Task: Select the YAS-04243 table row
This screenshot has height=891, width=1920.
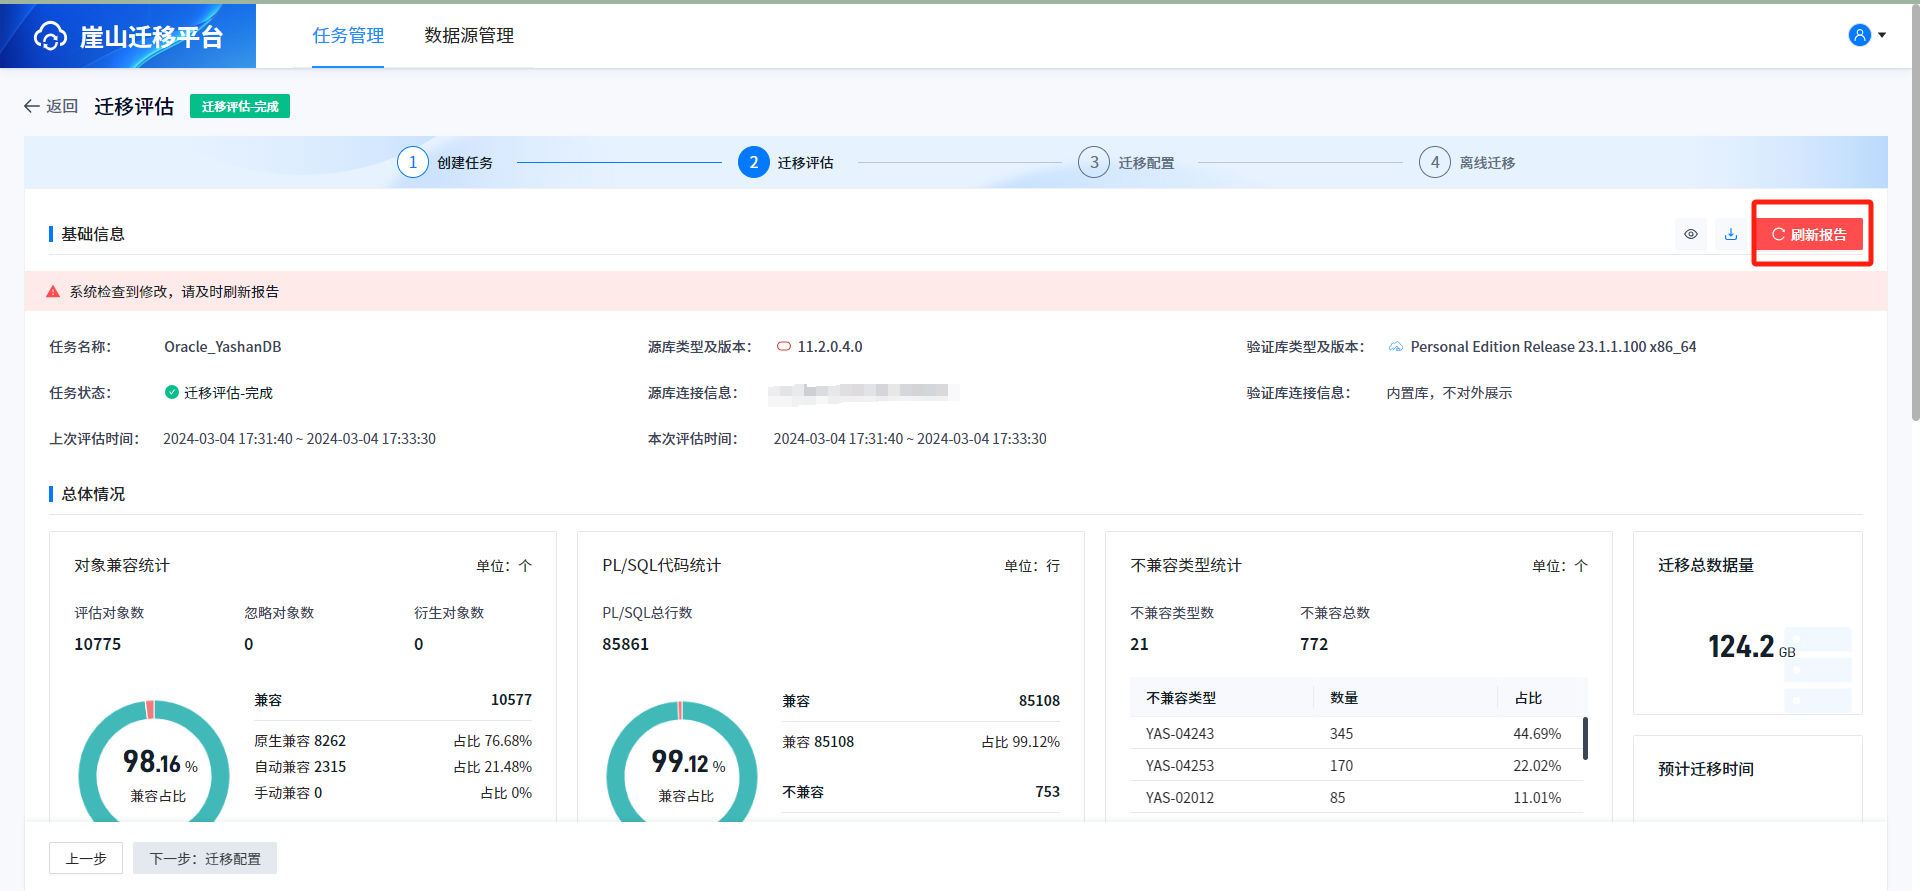Action: pyautogui.click(x=1355, y=733)
